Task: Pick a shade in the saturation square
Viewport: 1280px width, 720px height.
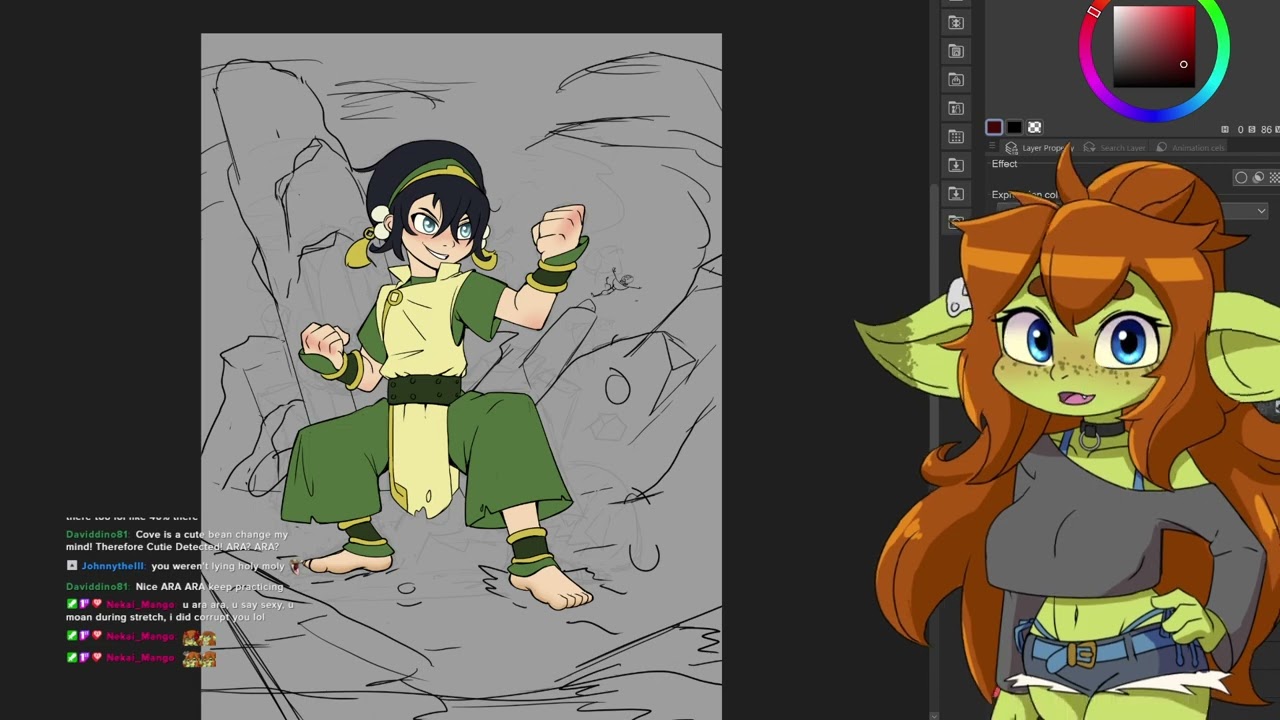Action: pyautogui.click(x=1154, y=47)
